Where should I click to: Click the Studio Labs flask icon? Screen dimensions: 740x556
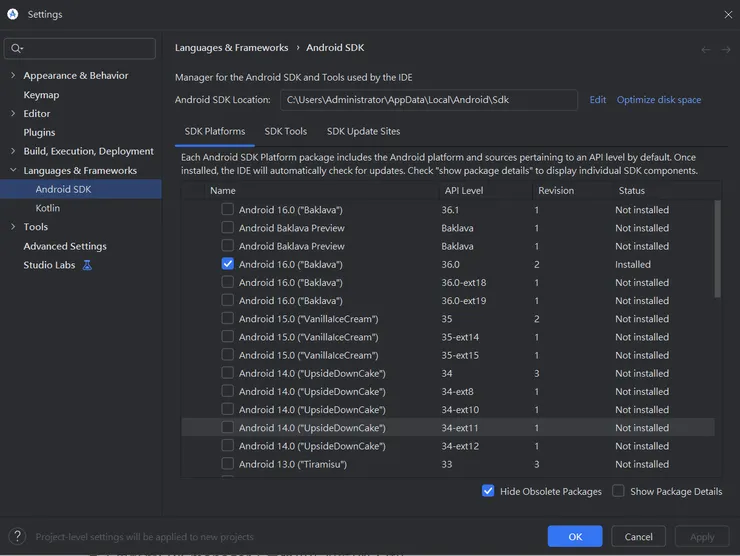point(87,265)
